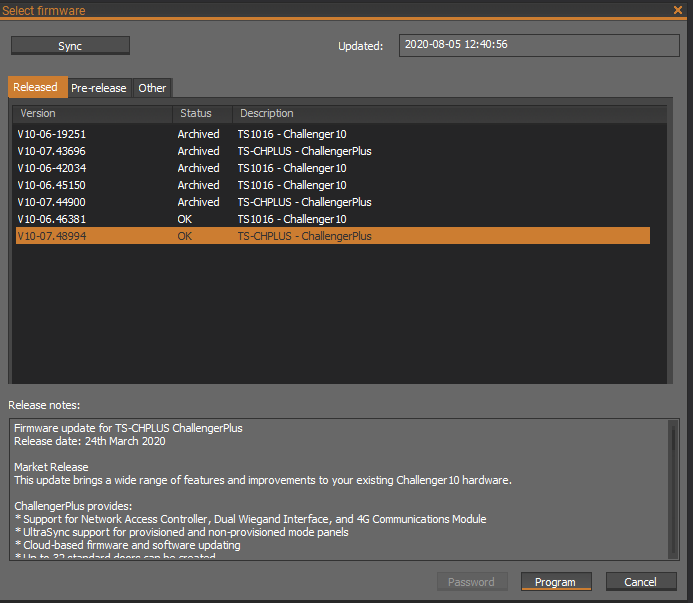Switch to the Released tab

(x=38, y=87)
